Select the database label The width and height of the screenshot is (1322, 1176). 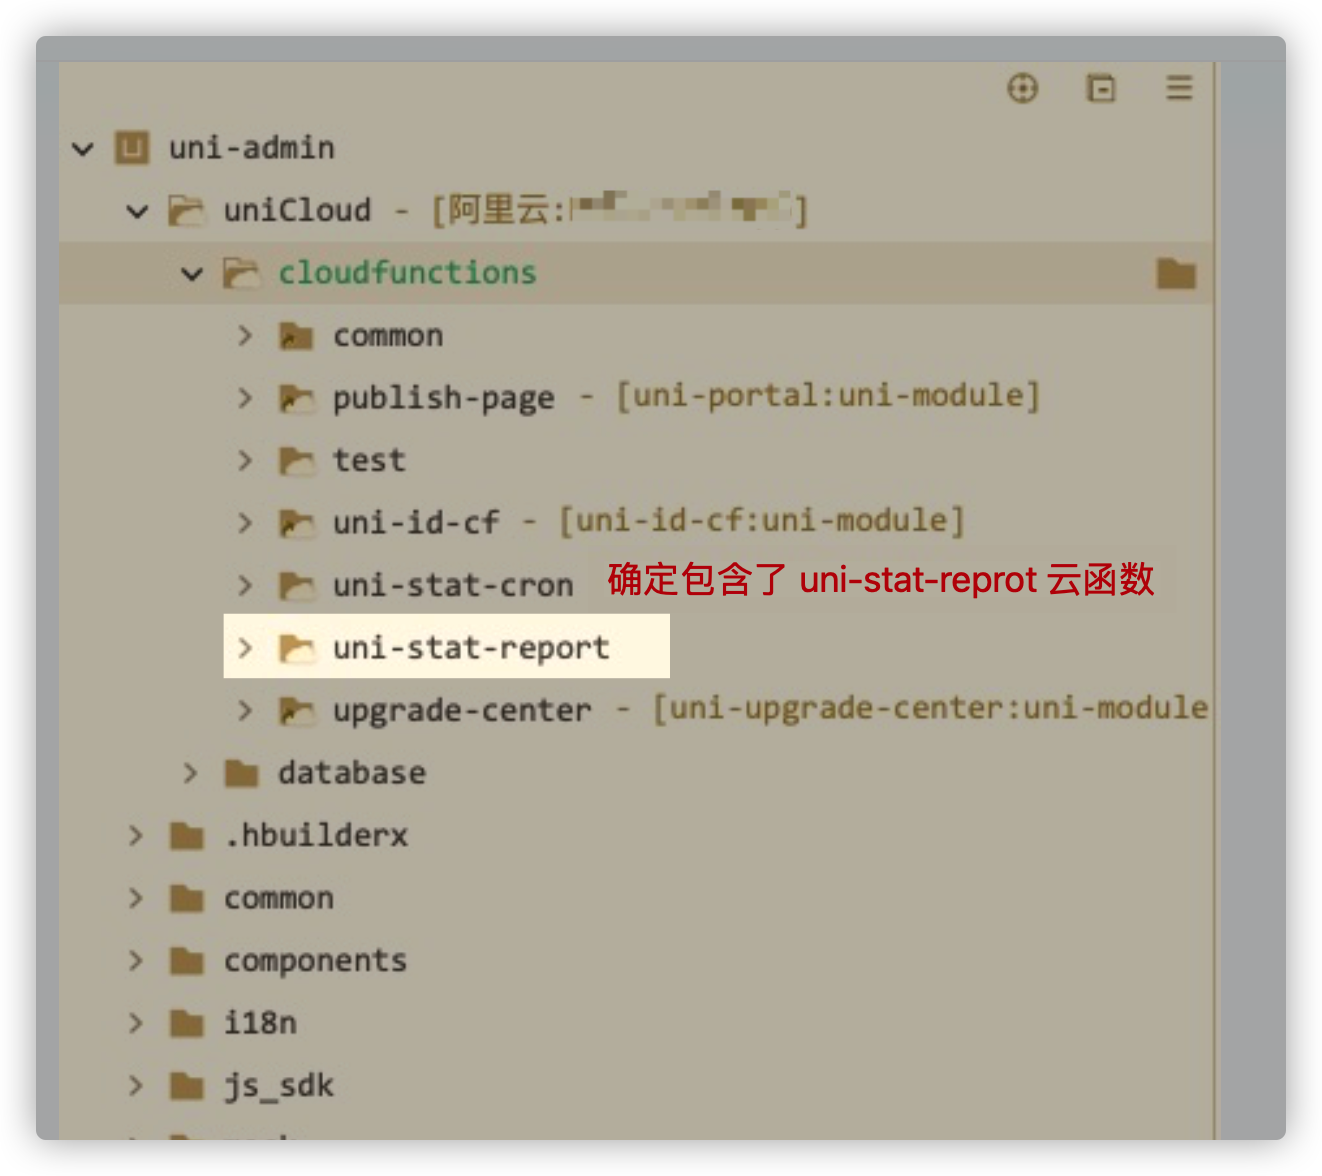(352, 773)
